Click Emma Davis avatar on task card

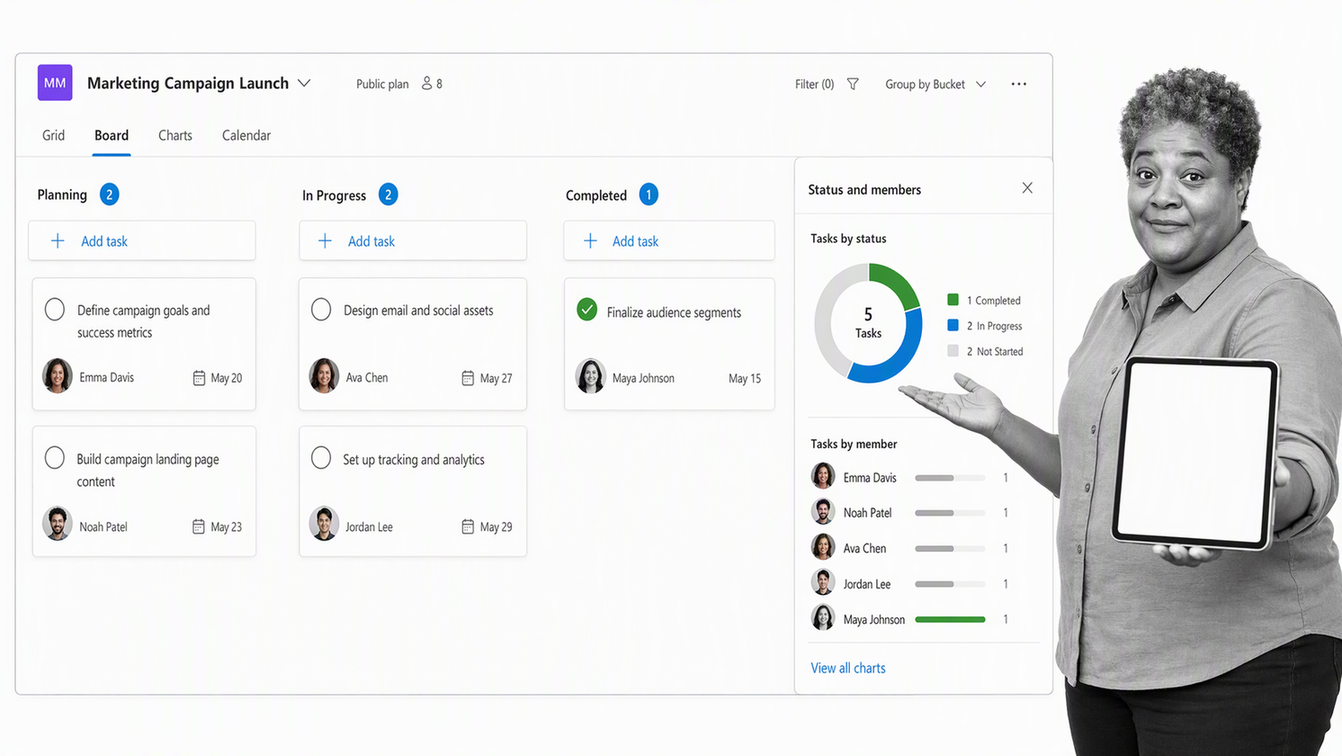coord(57,376)
